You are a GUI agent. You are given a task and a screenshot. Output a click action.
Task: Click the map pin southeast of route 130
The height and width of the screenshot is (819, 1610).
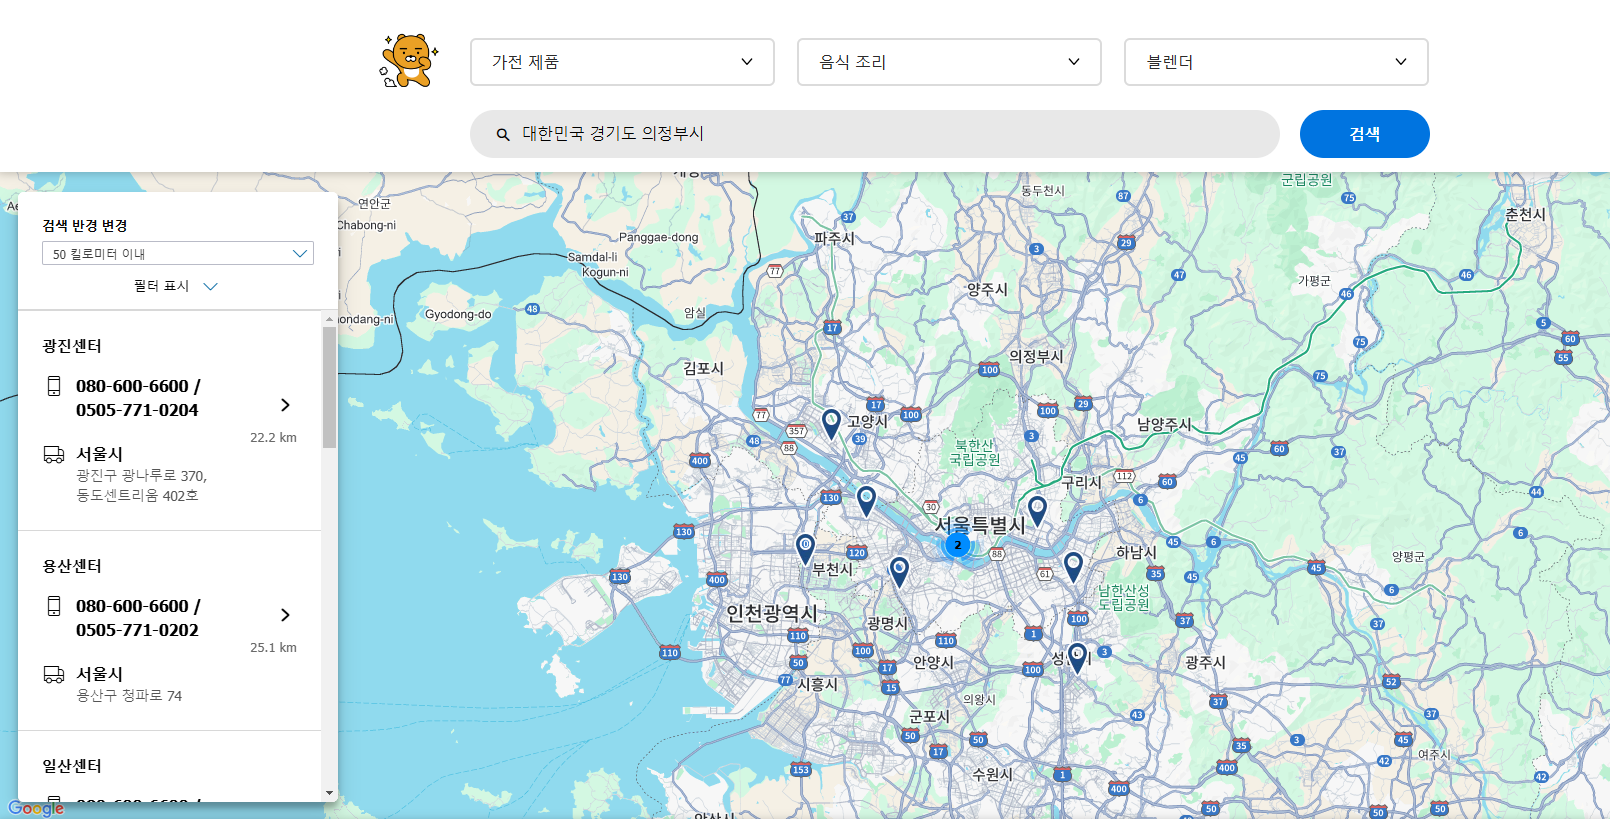point(866,501)
